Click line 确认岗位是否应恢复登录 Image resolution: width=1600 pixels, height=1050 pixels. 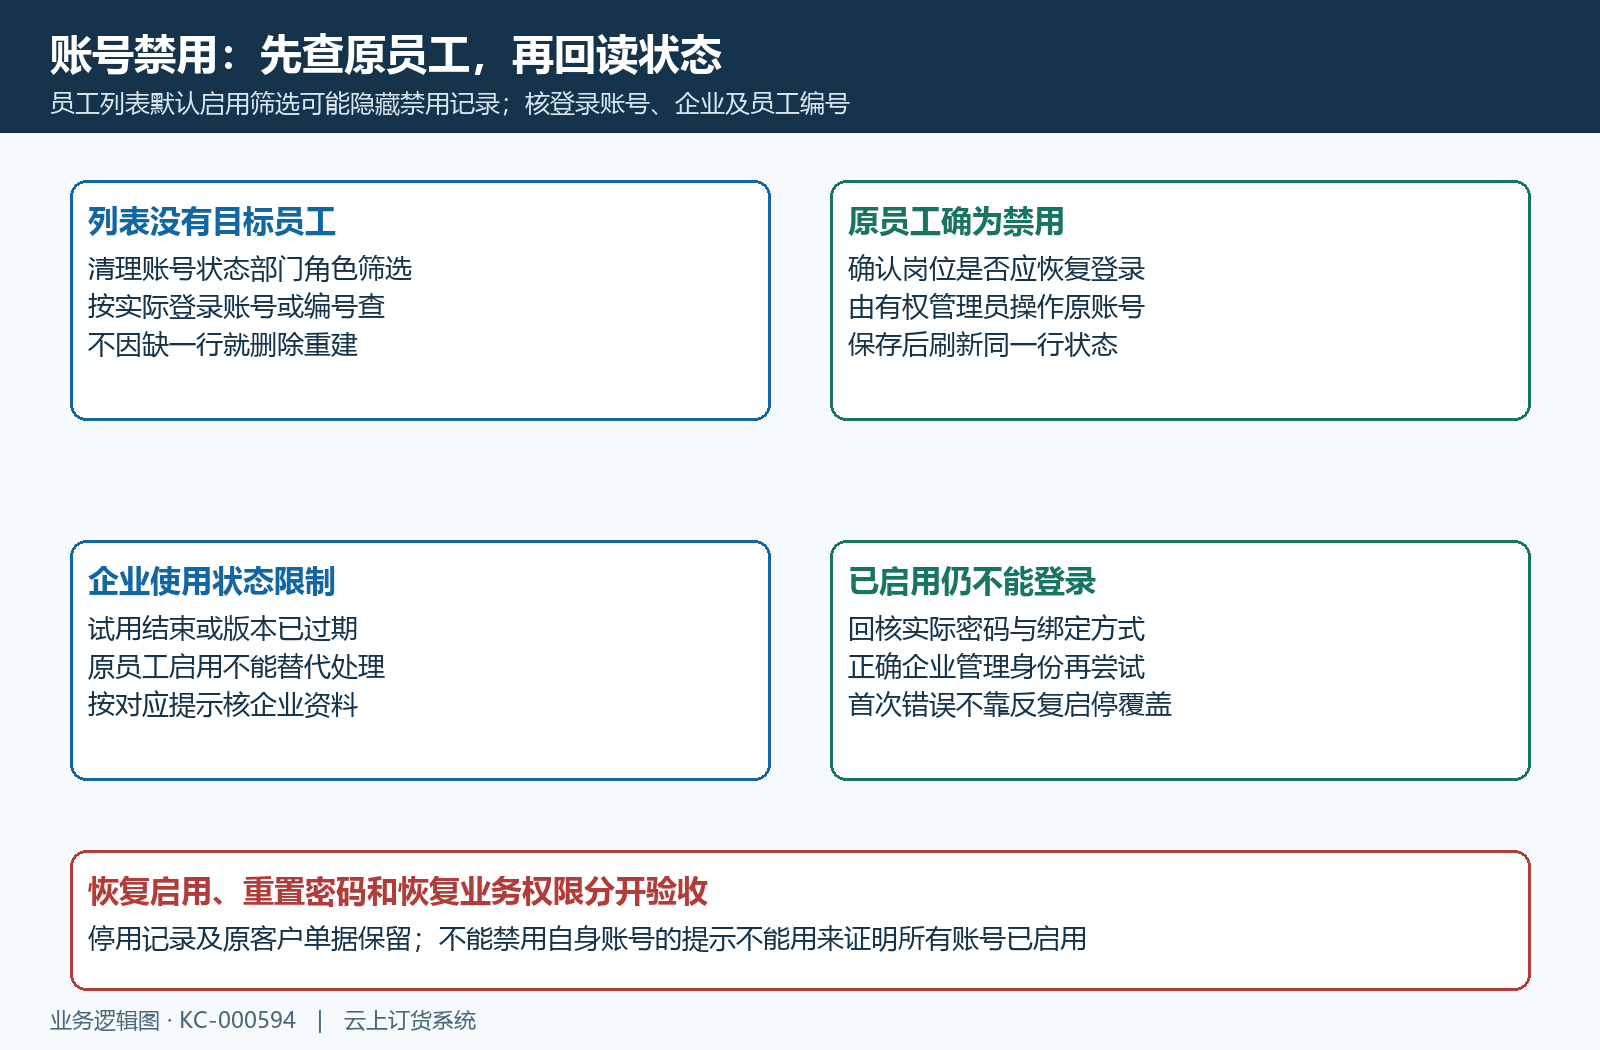tap(997, 269)
